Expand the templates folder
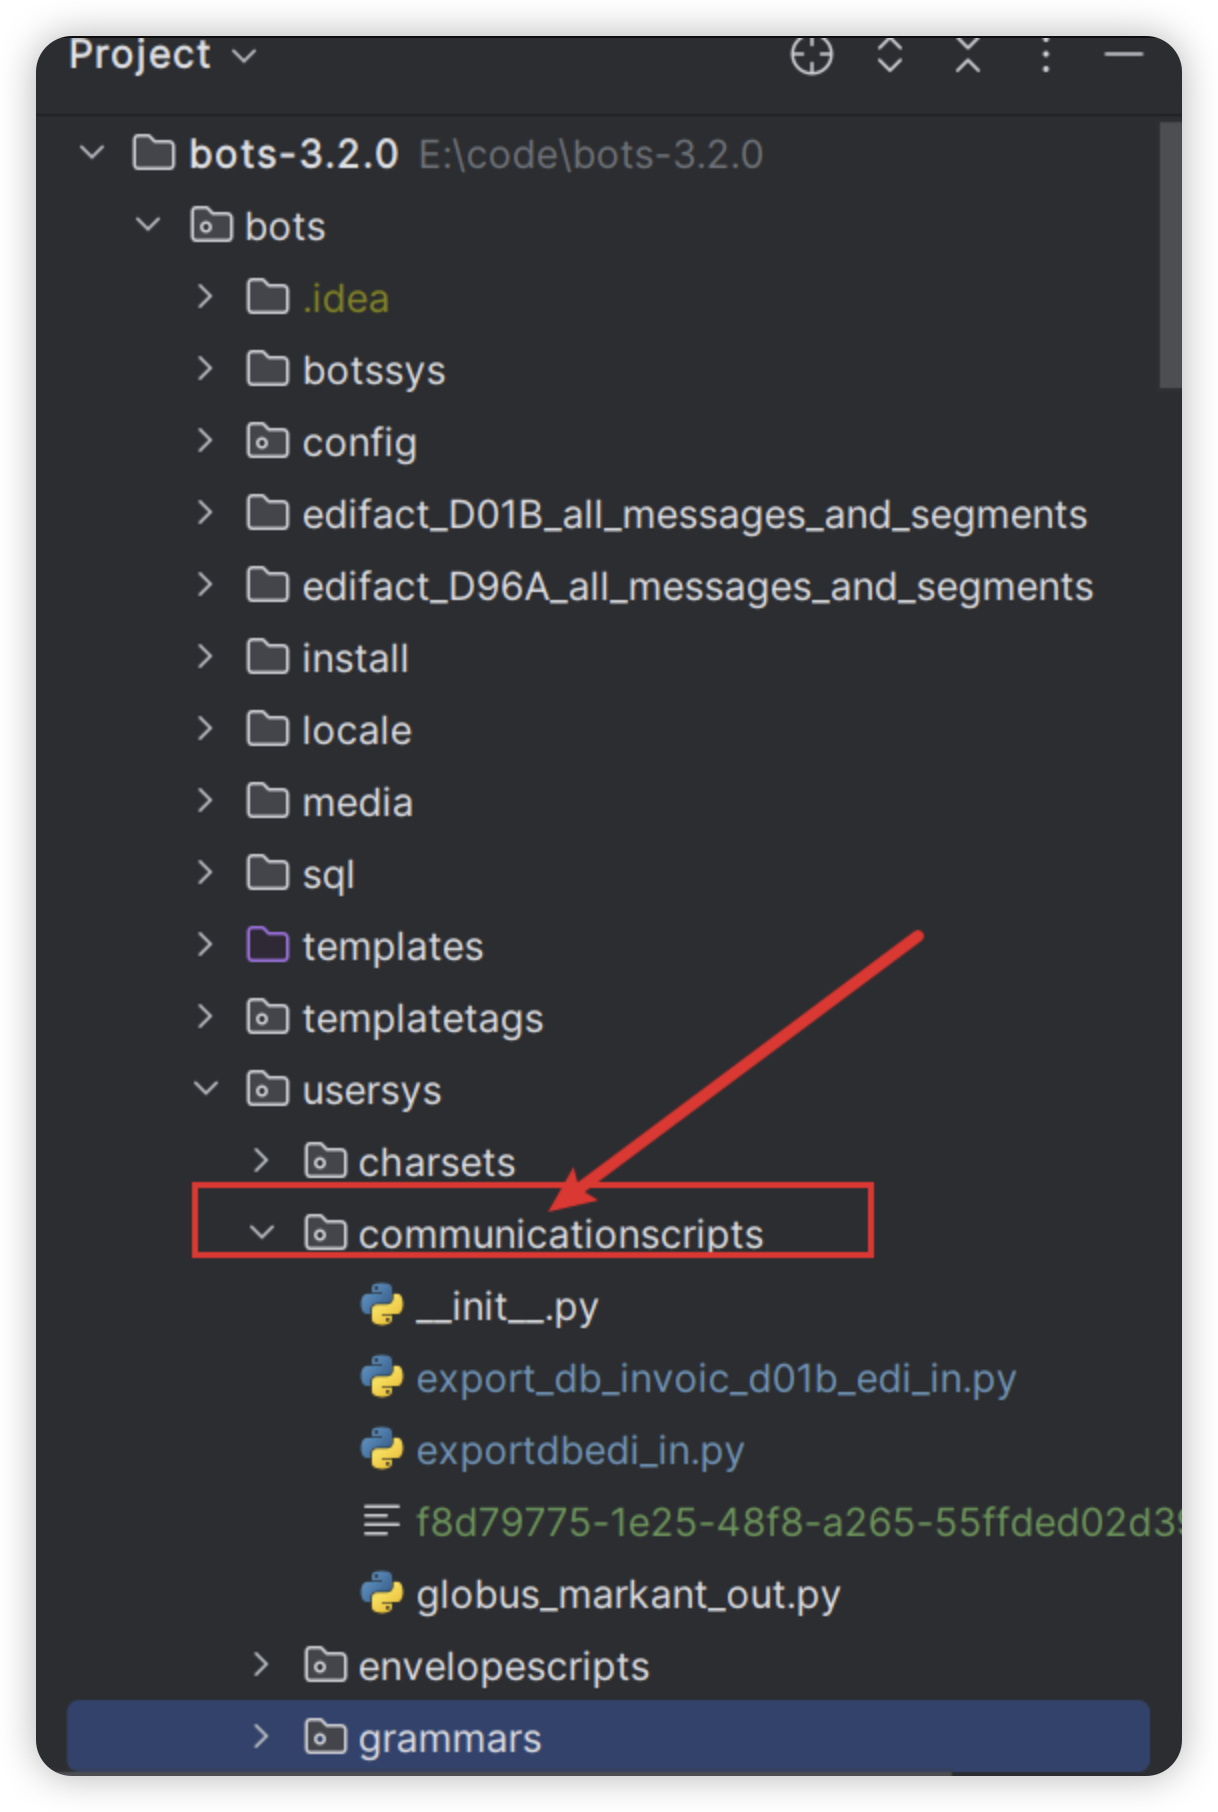 click(x=206, y=945)
